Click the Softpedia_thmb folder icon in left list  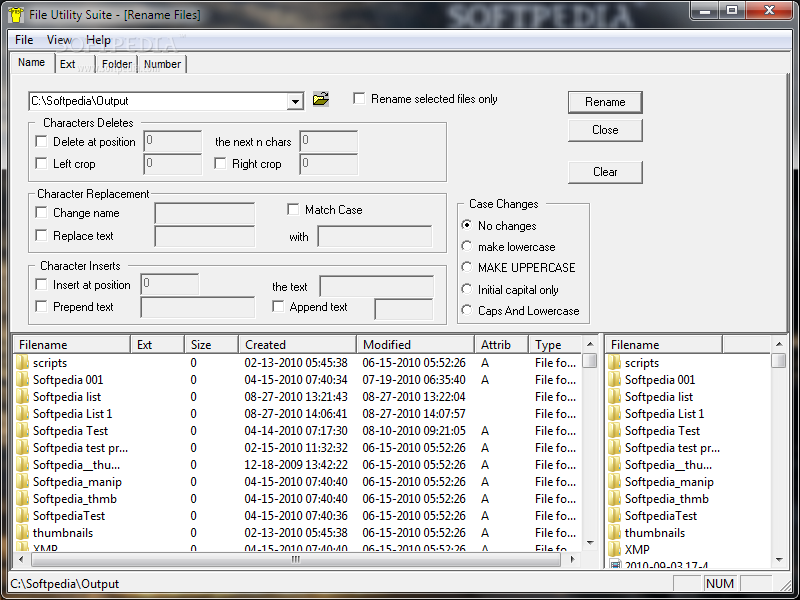(x=22, y=498)
